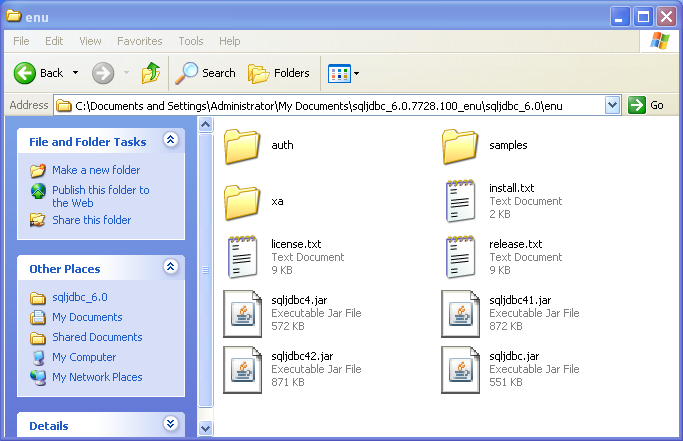The image size is (683, 441).
Task: Click the greyed Forward arrow button
Action: pyautogui.click(x=103, y=73)
